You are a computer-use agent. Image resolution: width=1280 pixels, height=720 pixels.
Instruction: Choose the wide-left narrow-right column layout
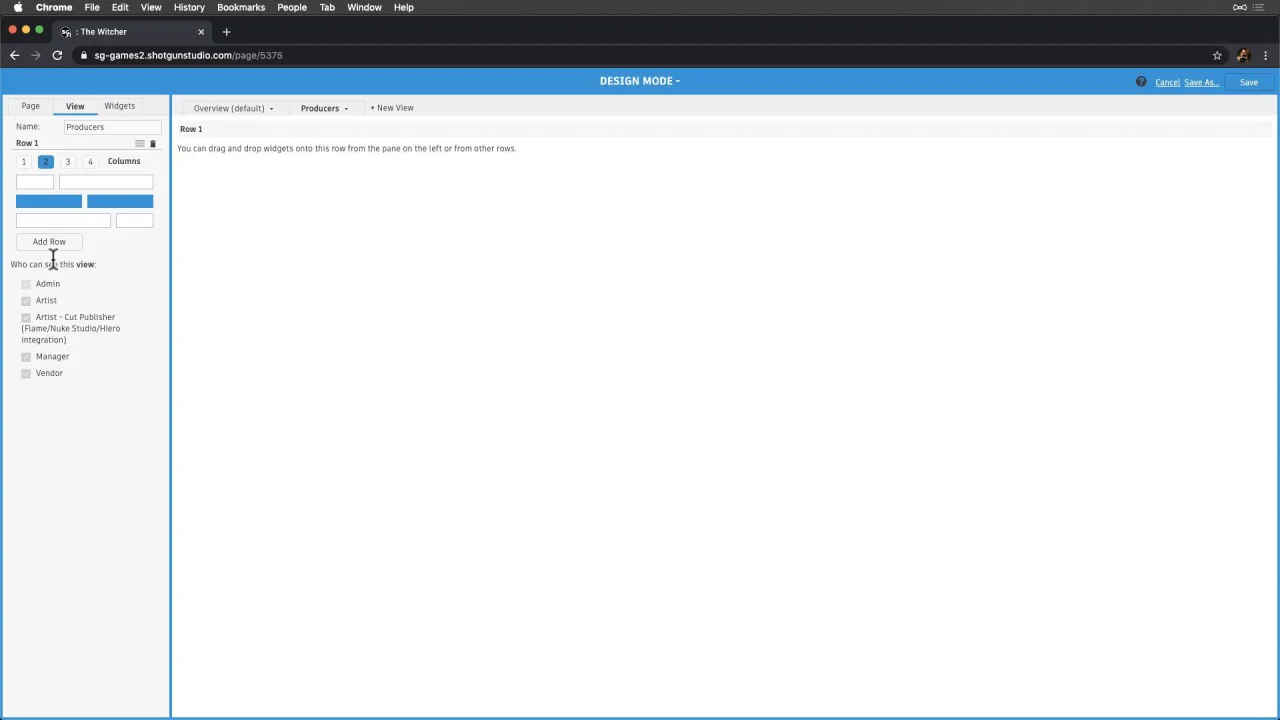pos(84,221)
